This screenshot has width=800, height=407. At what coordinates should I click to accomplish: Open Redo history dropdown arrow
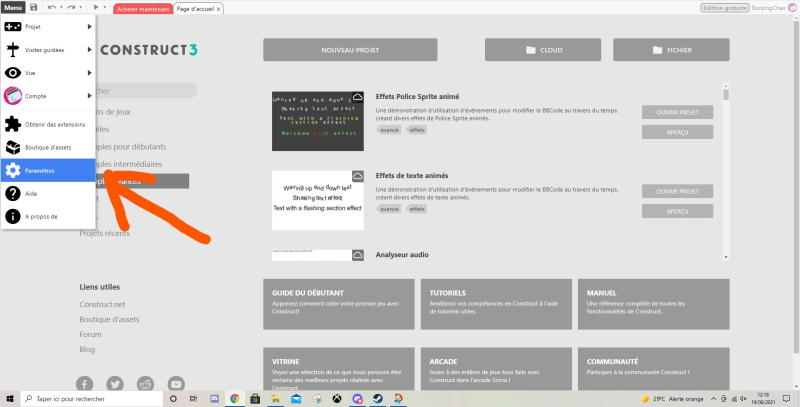point(81,8)
